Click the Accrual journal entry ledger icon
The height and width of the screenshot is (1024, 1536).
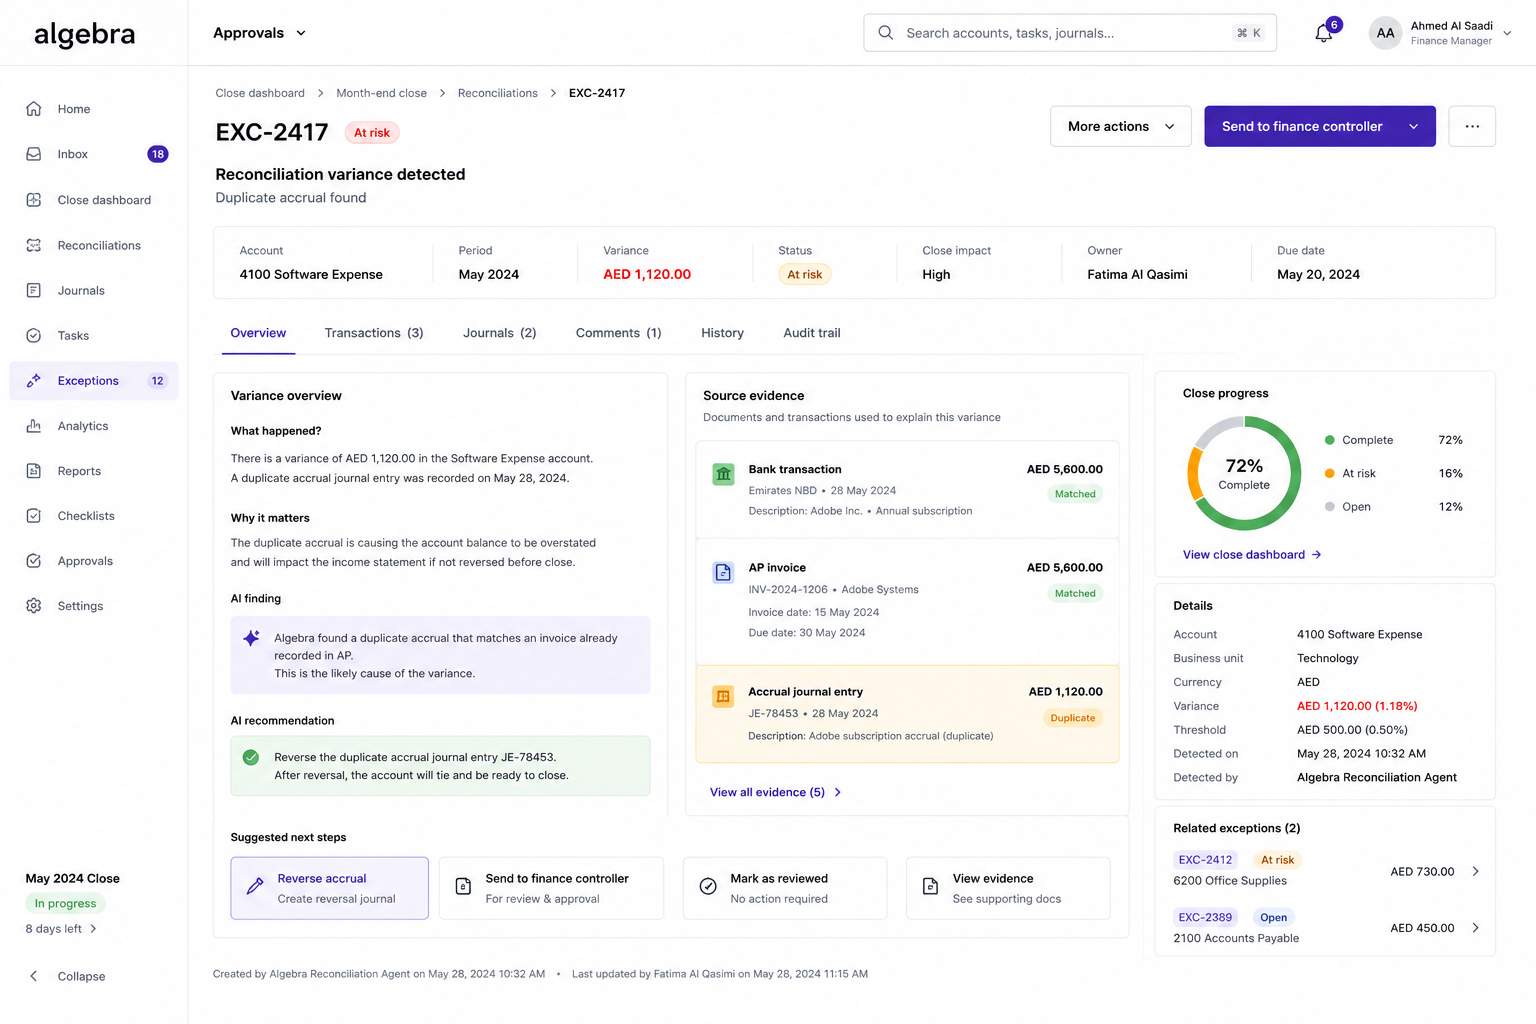[723, 696]
